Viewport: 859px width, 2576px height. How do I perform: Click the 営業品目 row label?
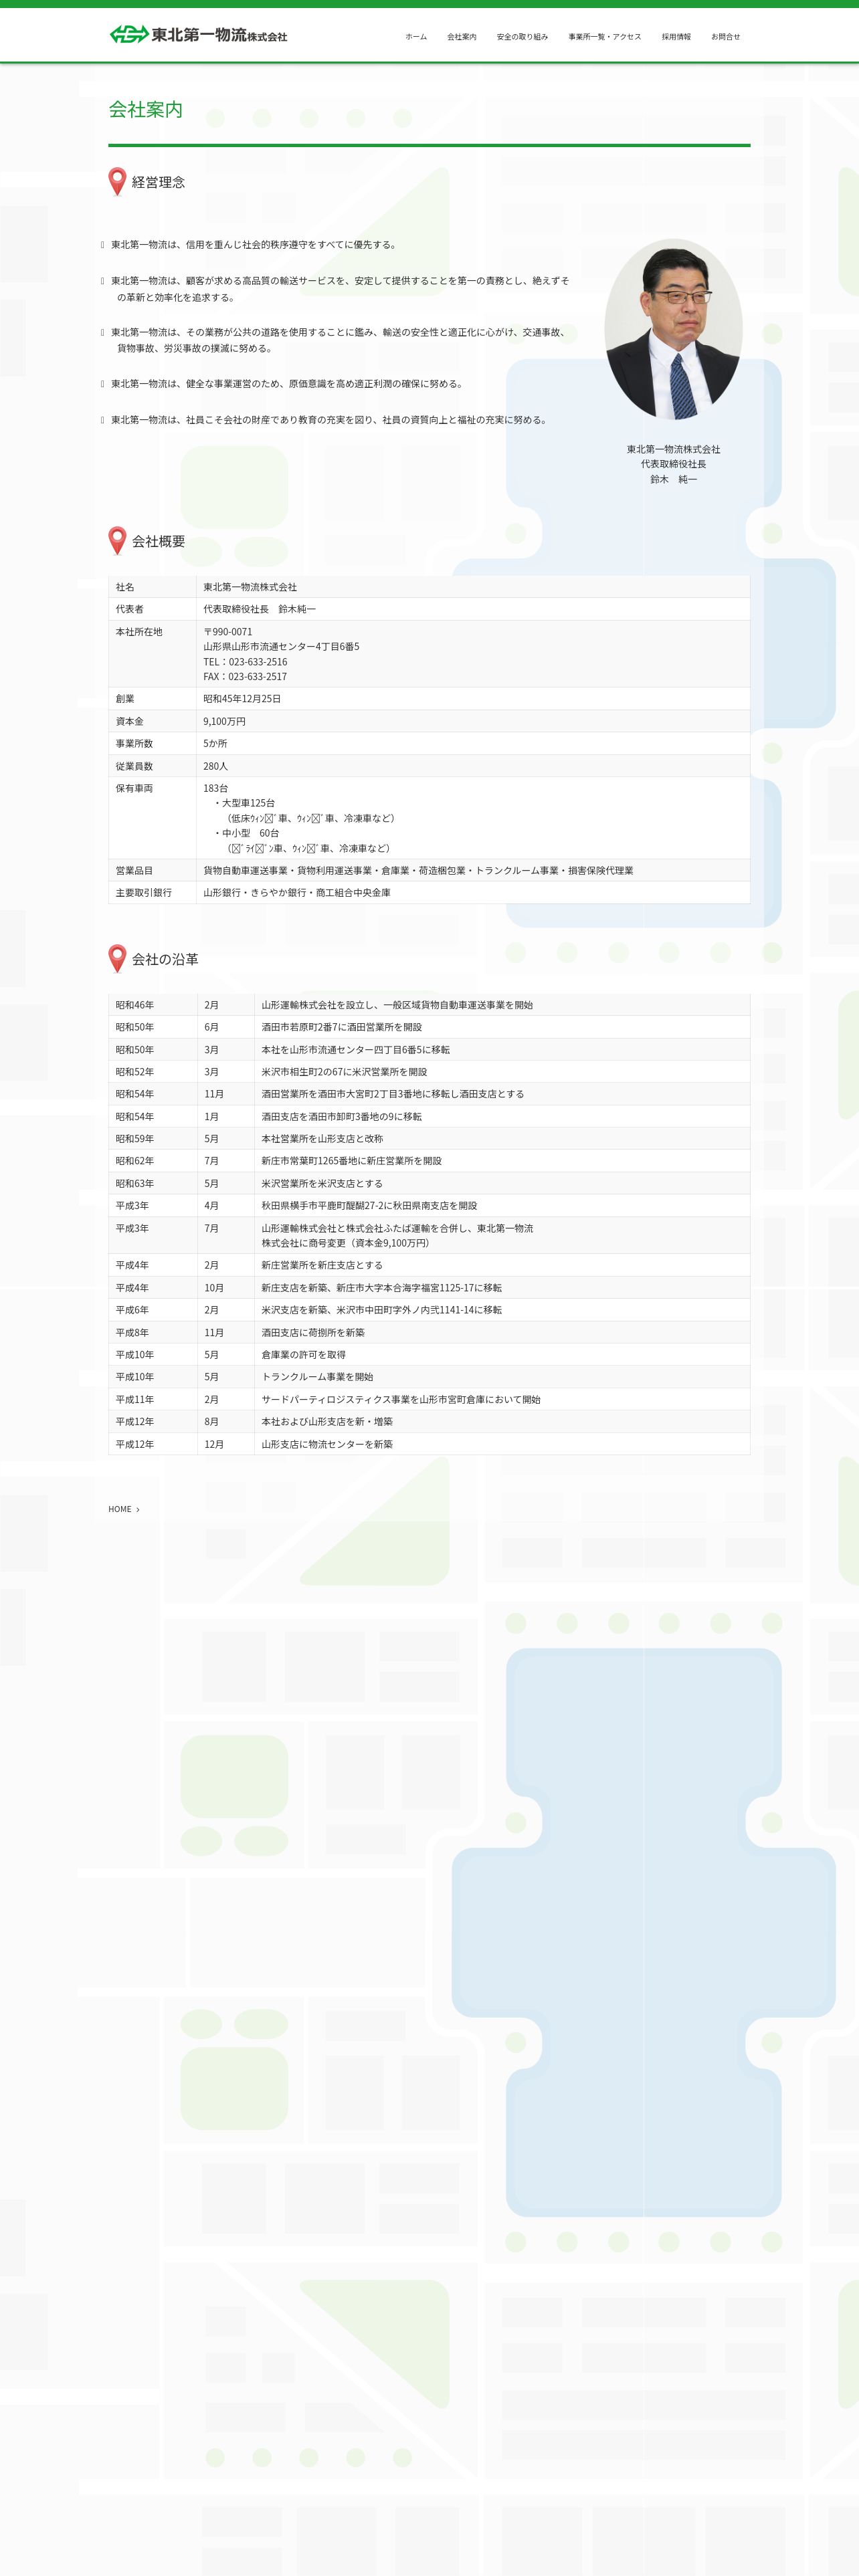click(x=134, y=871)
